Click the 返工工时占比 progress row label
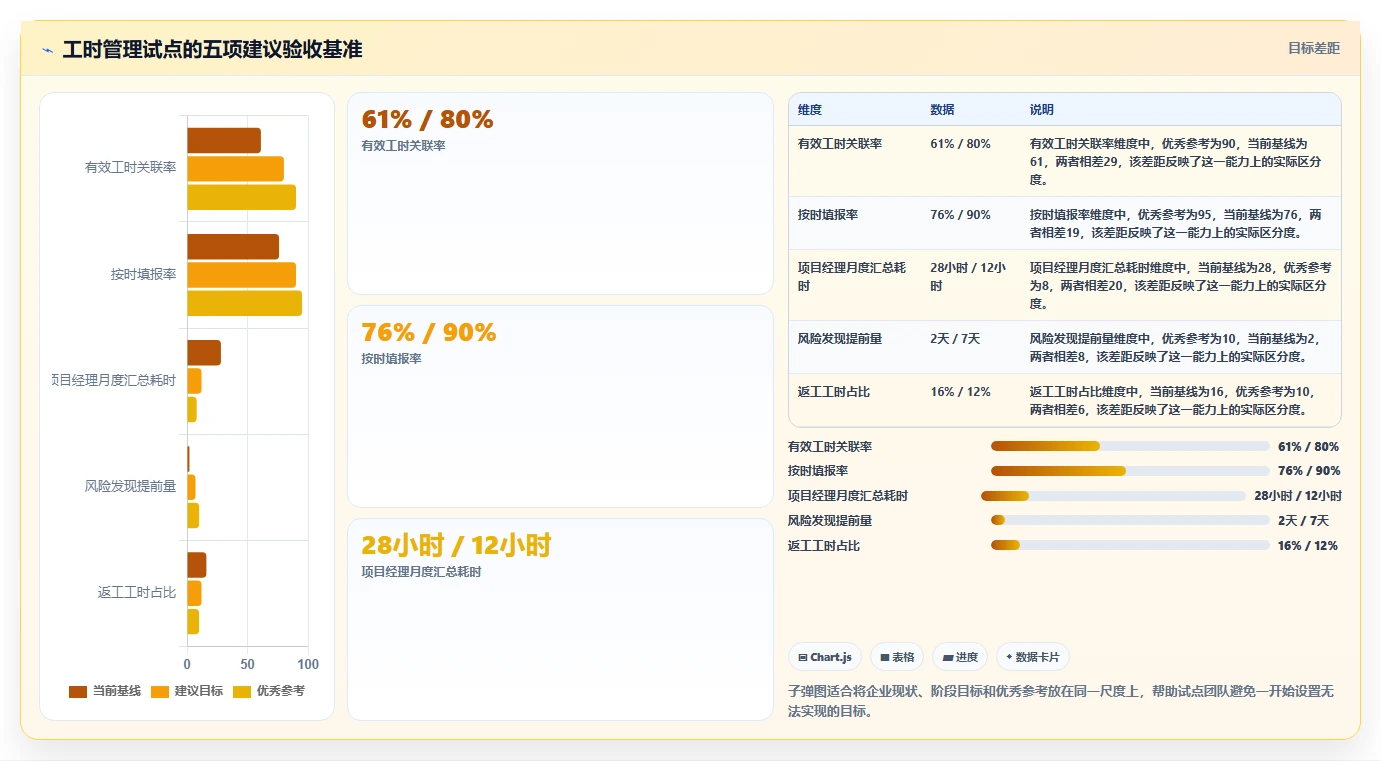This screenshot has width=1381, height=761. (x=824, y=545)
